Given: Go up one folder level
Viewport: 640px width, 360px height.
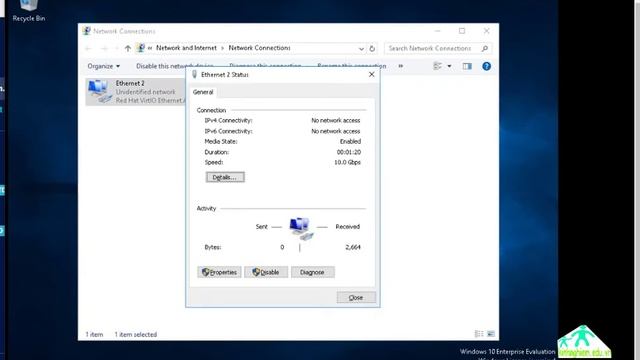Looking at the screenshot, I should tap(128, 49).
